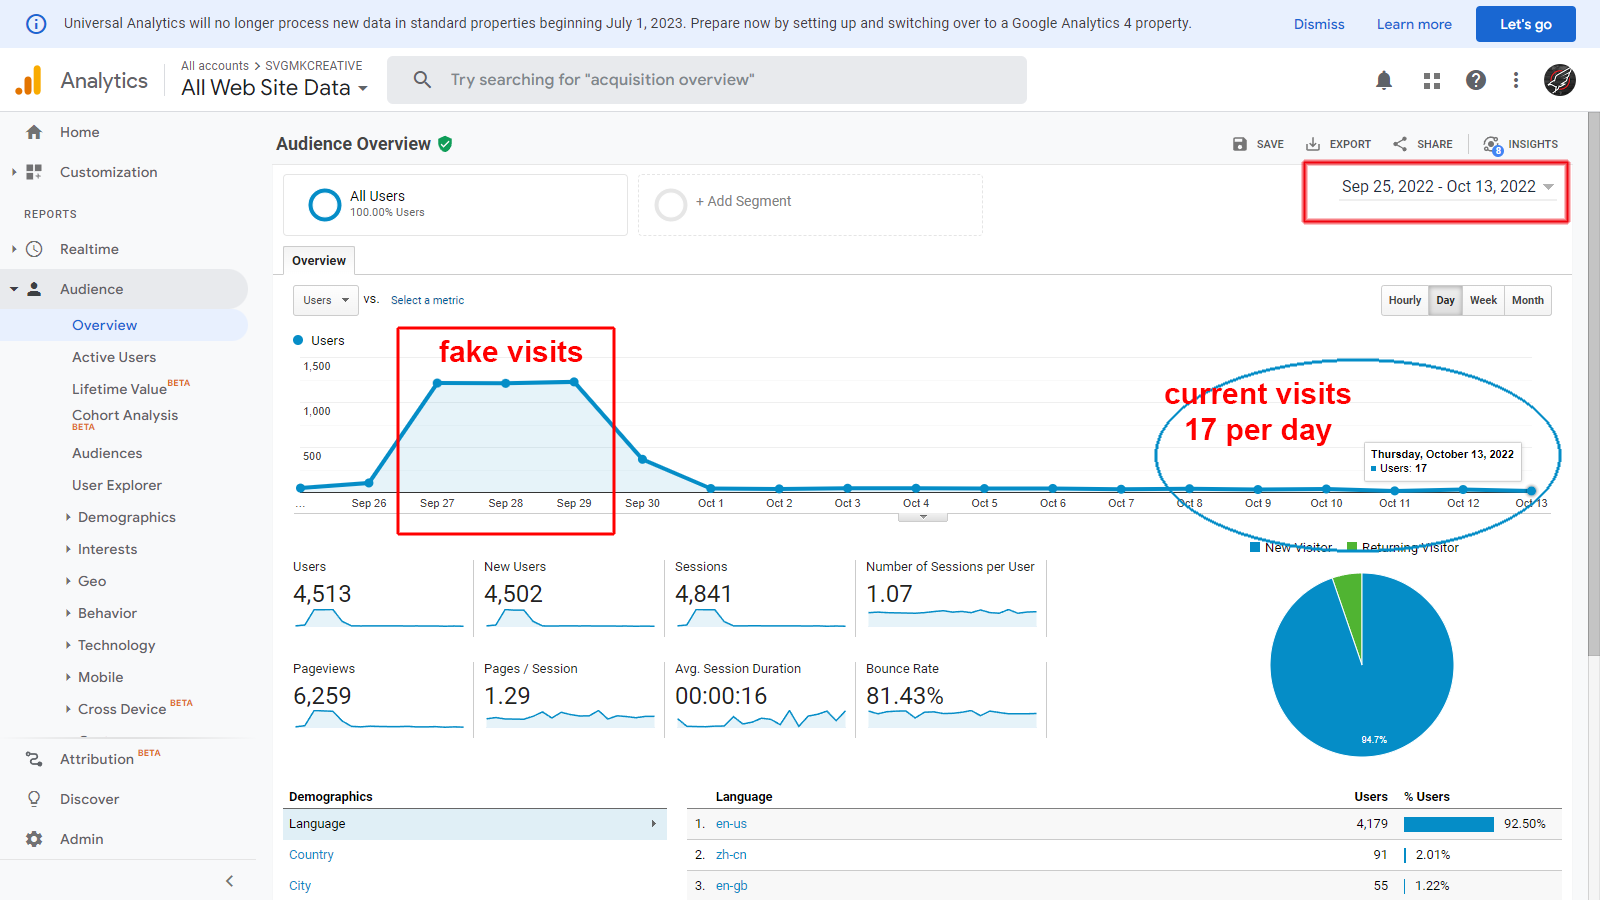1600x900 pixels.
Task: Click the analytics search field
Action: pos(706,80)
